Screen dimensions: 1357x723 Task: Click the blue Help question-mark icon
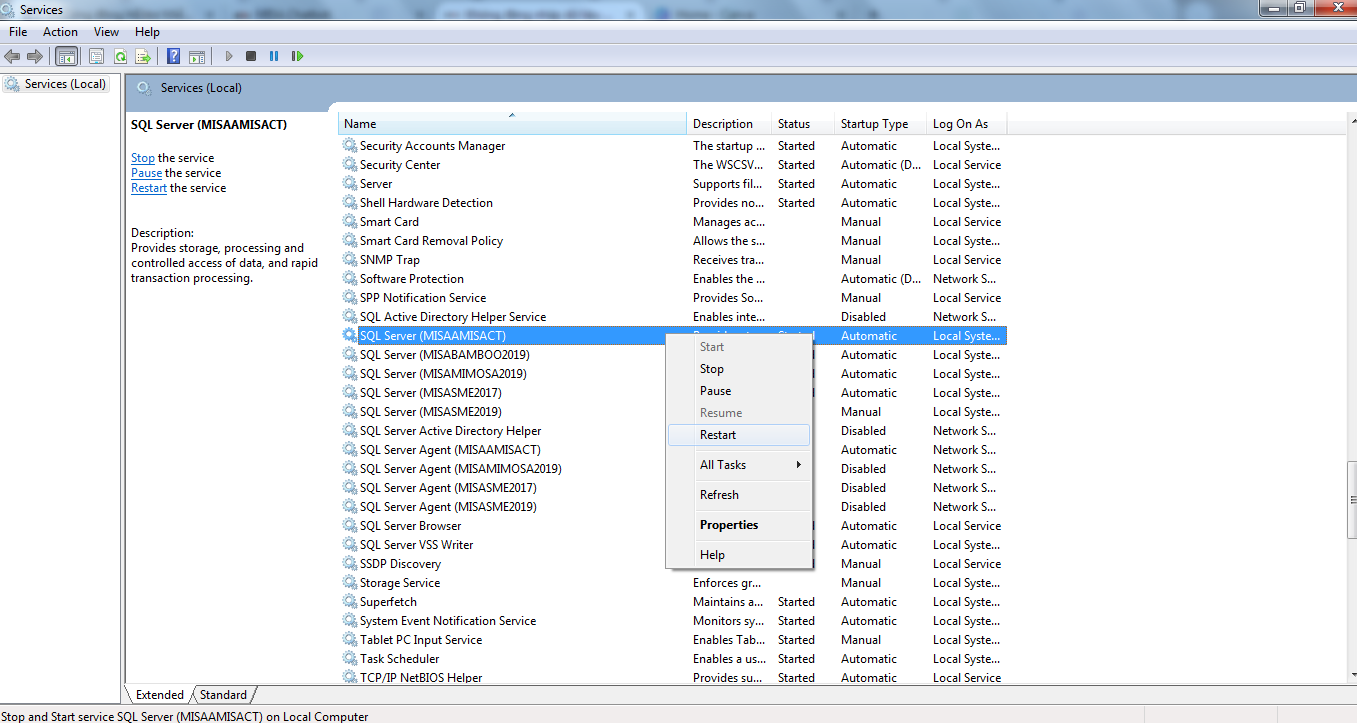pos(174,56)
